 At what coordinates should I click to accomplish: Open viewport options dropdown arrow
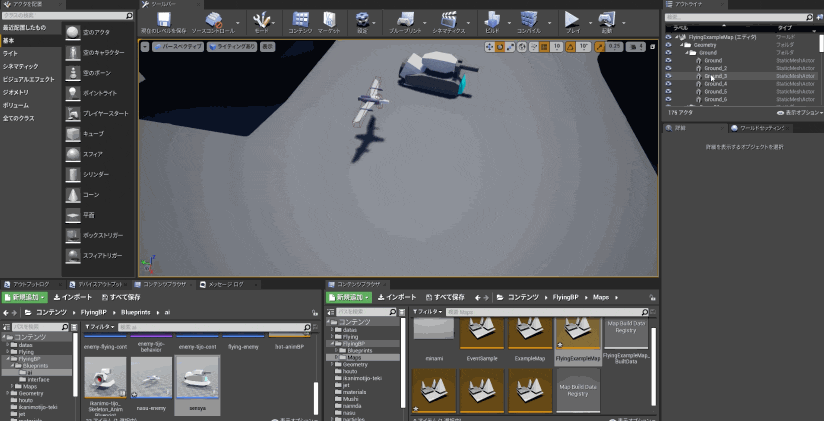[x=145, y=47]
